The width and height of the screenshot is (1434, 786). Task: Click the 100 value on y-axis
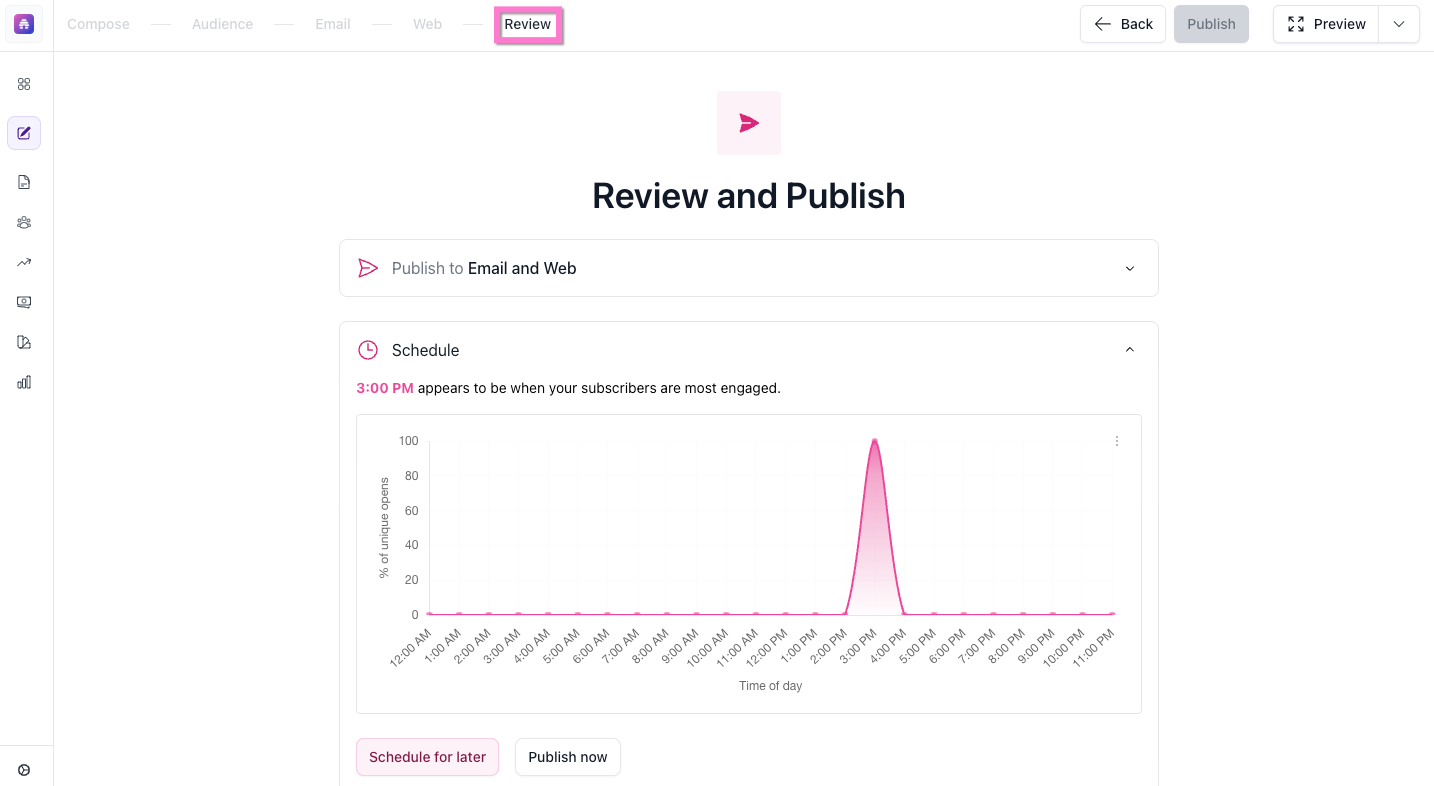pyautogui.click(x=408, y=441)
